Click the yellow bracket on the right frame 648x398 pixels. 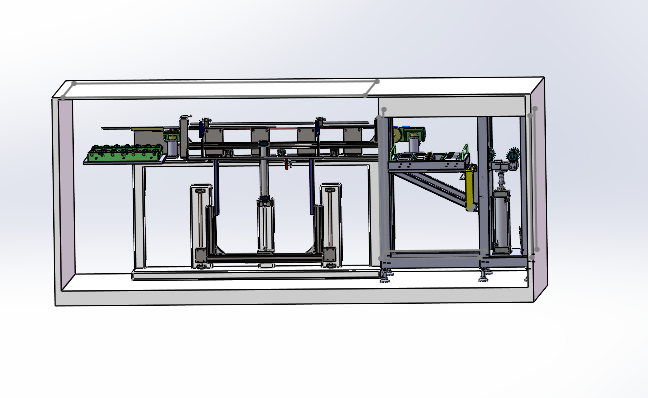click(471, 187)
